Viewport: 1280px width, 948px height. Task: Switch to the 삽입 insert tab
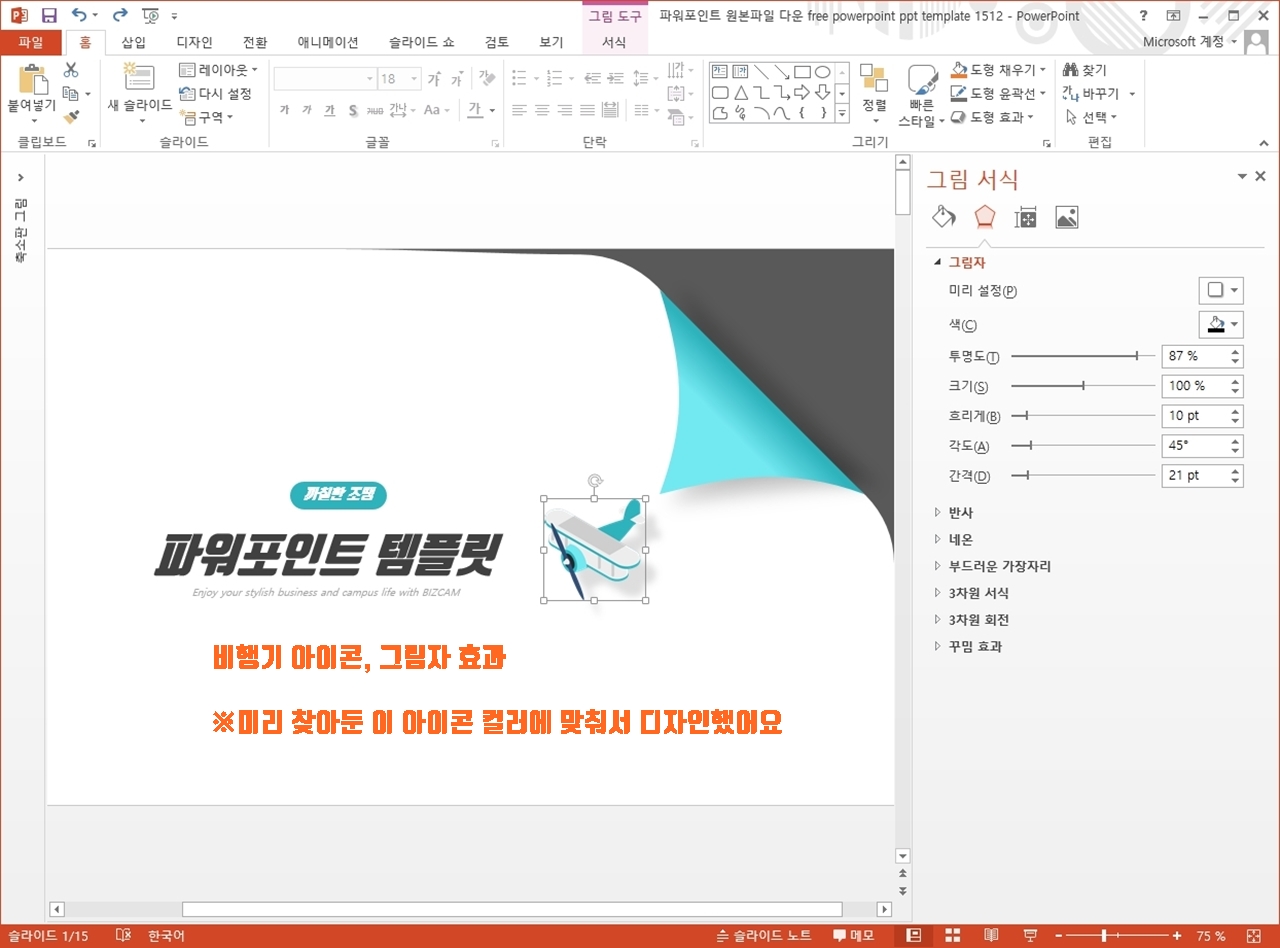(x=133, y=42)
